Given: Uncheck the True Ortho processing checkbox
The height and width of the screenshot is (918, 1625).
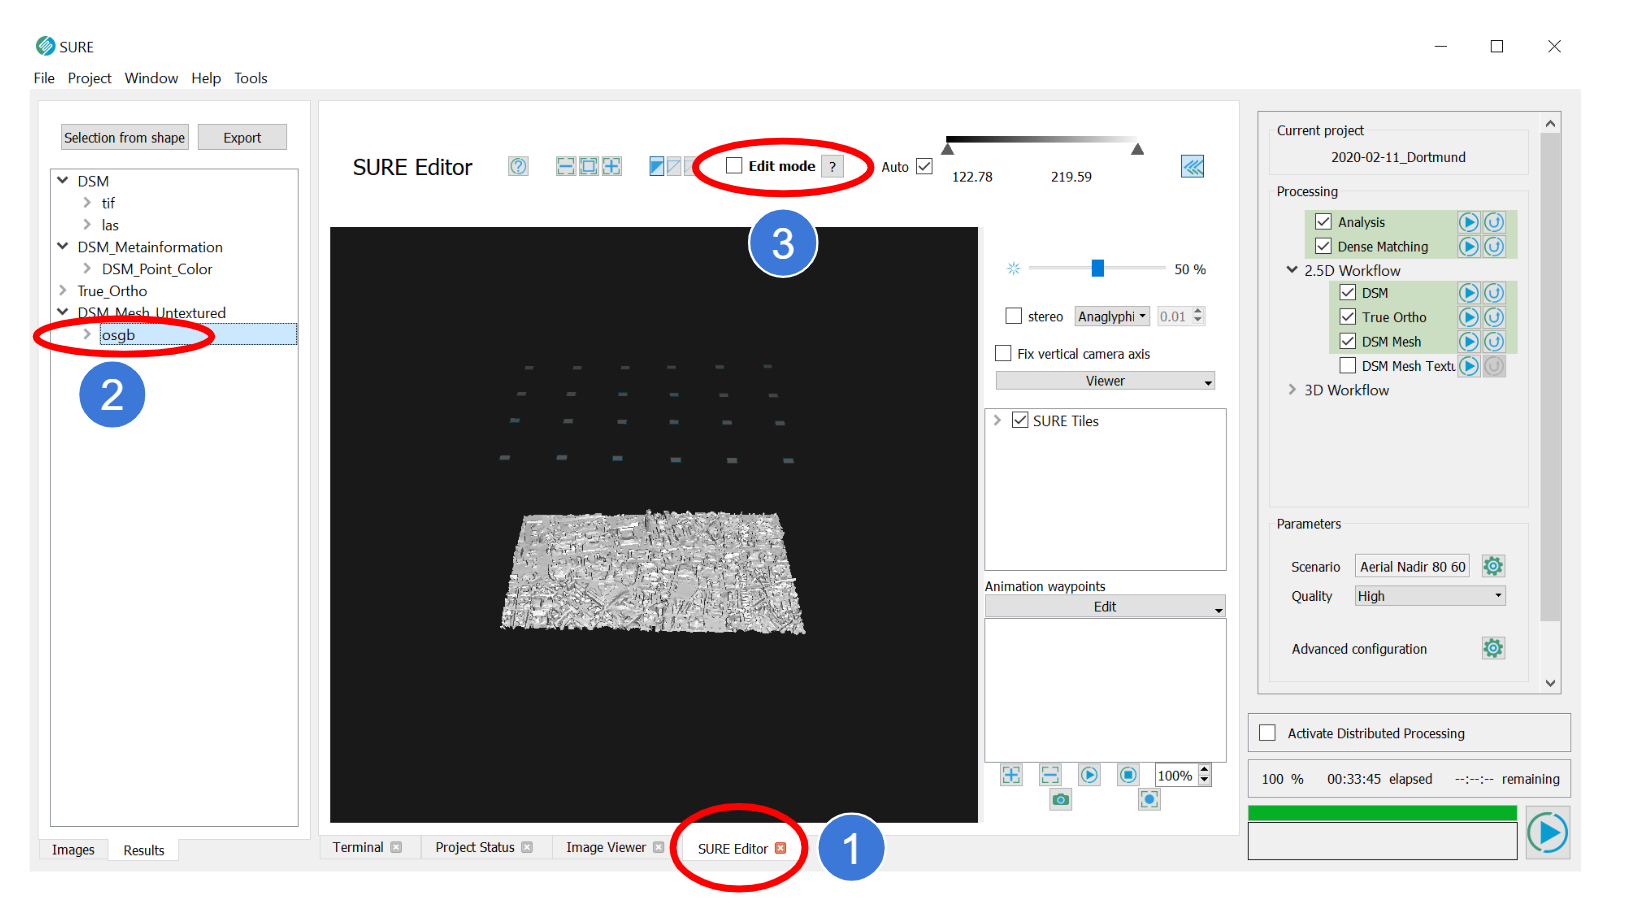Looking at the screenshot, I should (1347, 317).
